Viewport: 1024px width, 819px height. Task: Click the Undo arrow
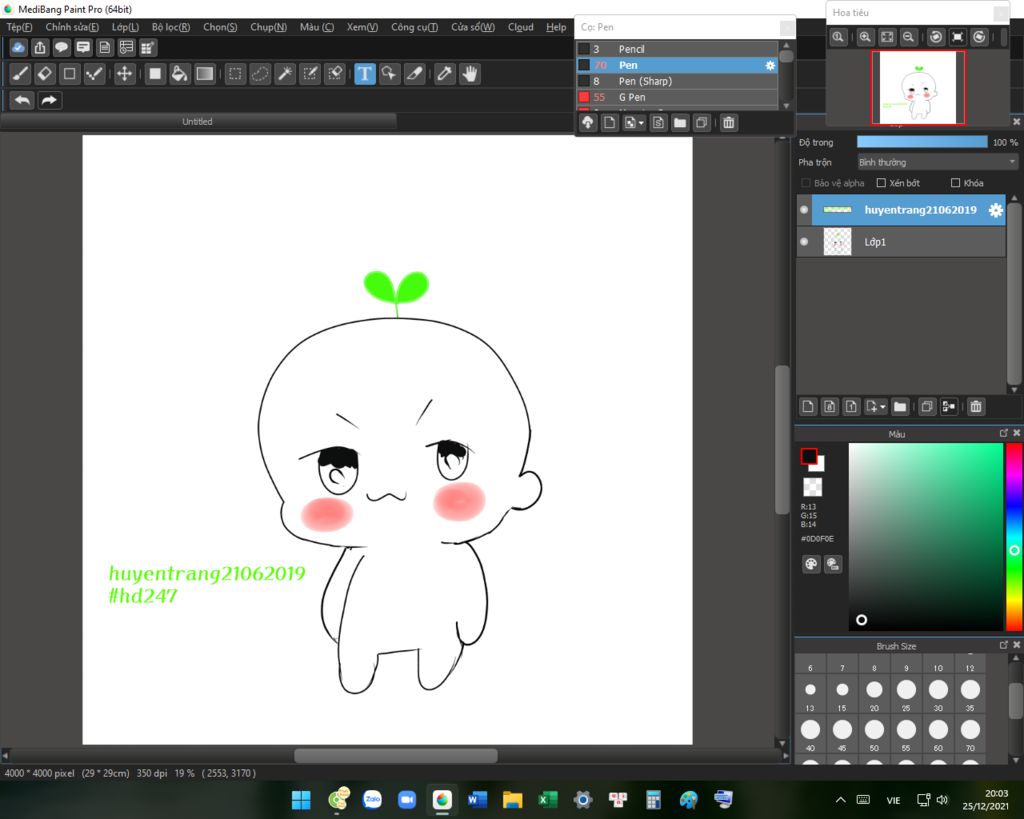pyautogui.click(x=22, y=100)
